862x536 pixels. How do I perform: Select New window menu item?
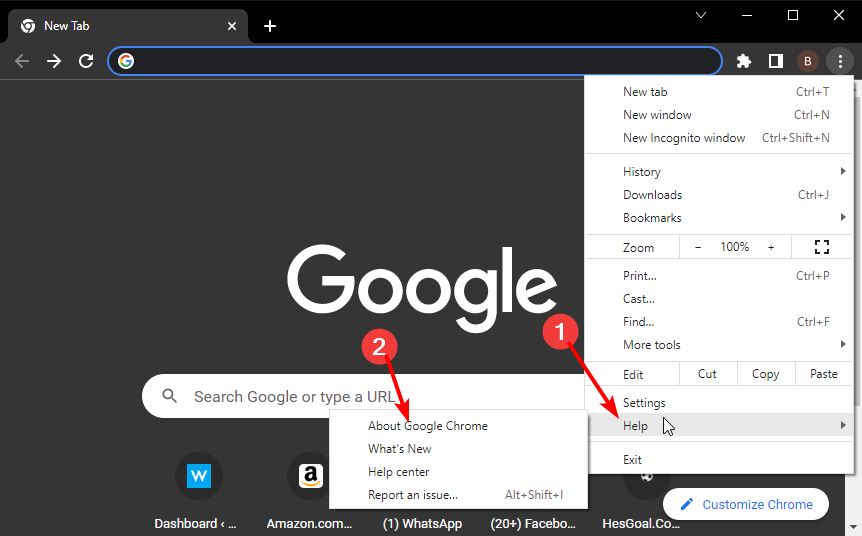point(720,115)
